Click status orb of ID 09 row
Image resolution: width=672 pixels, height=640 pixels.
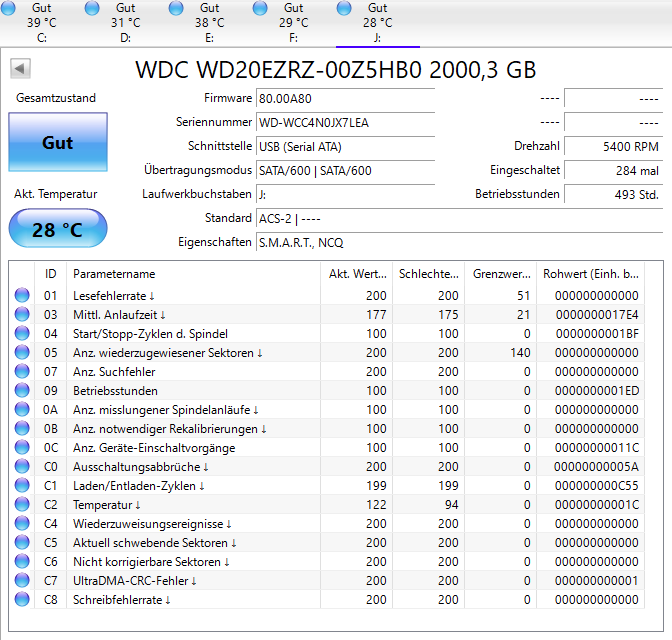[22, 390]
